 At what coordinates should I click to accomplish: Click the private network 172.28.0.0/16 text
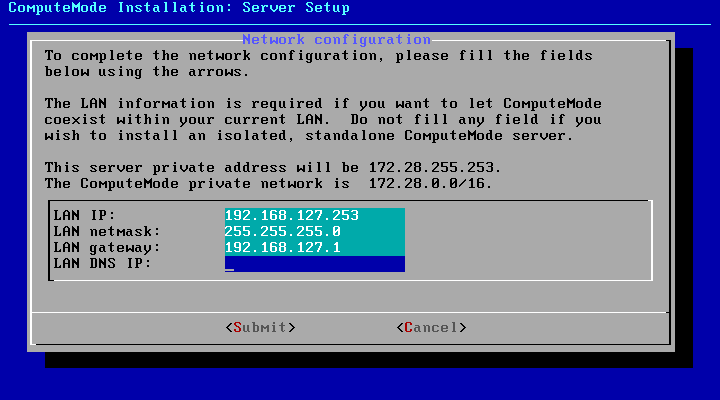(430, 184)
